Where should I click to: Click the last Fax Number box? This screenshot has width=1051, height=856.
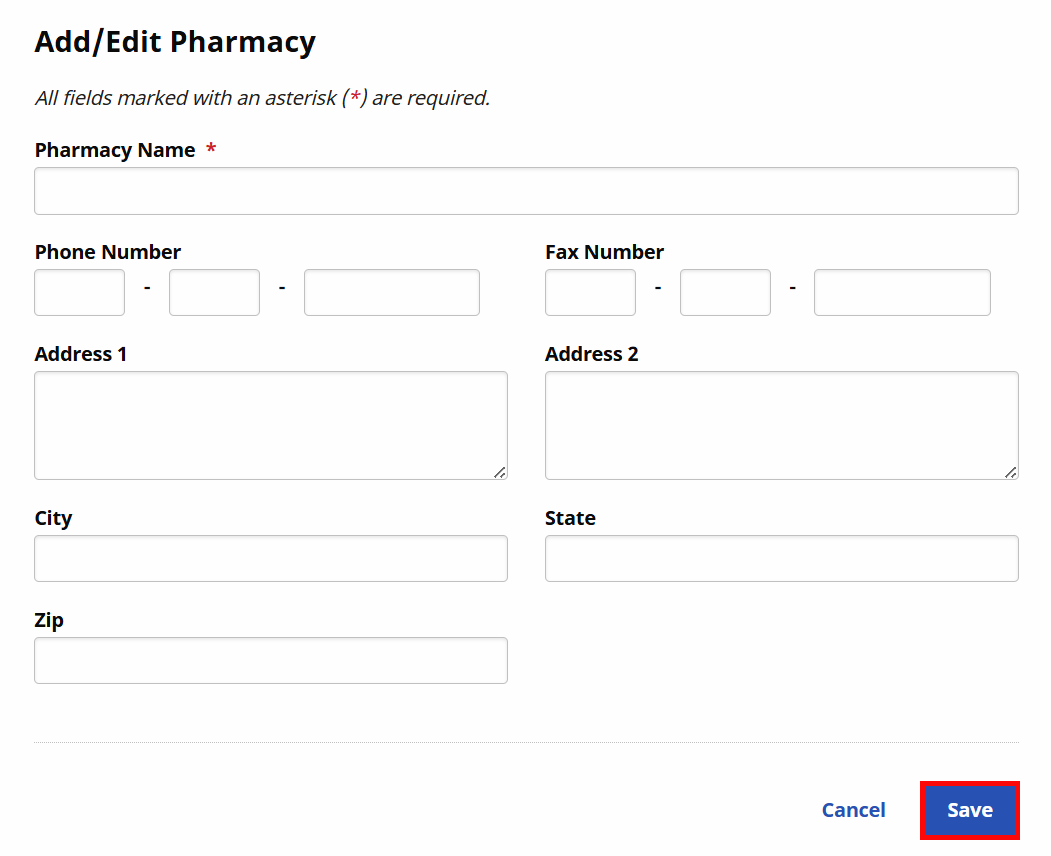point(902,292)
